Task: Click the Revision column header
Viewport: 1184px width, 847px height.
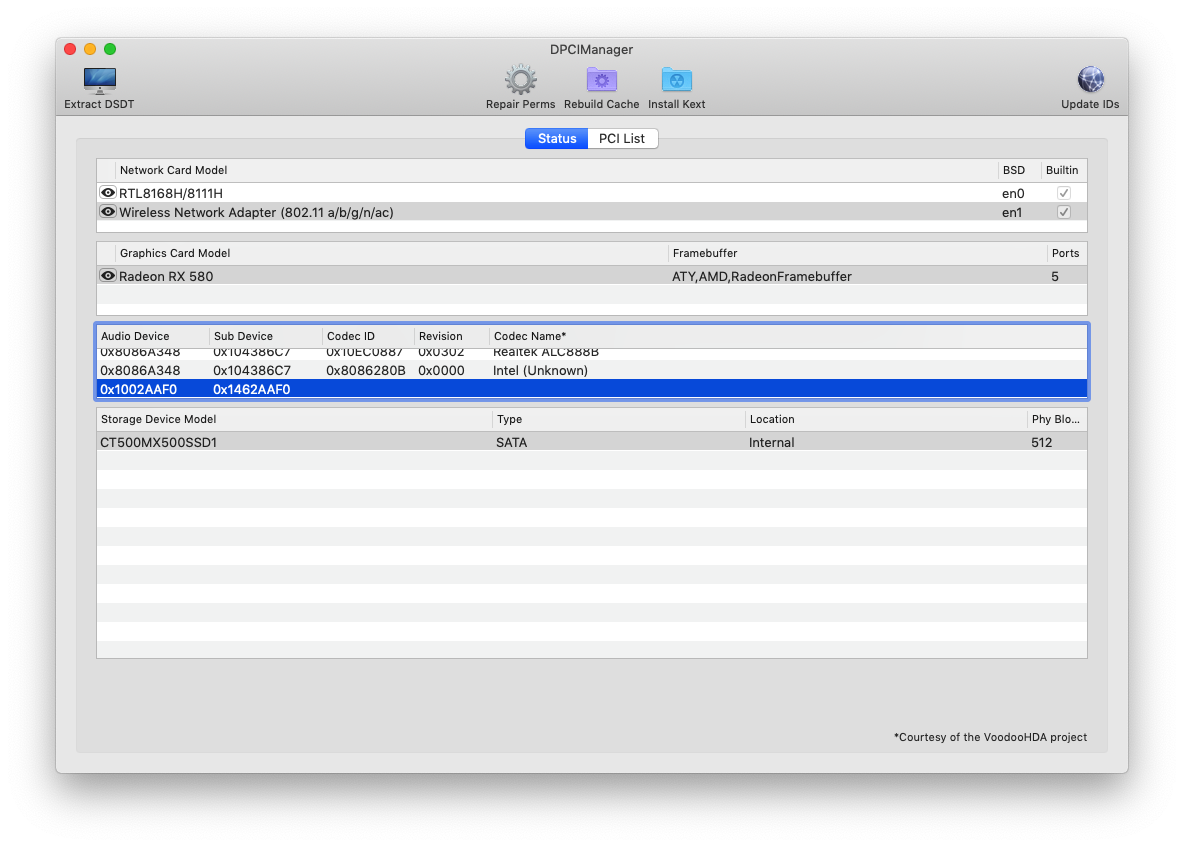Action: pyautogui.click(x=452, y=336)
